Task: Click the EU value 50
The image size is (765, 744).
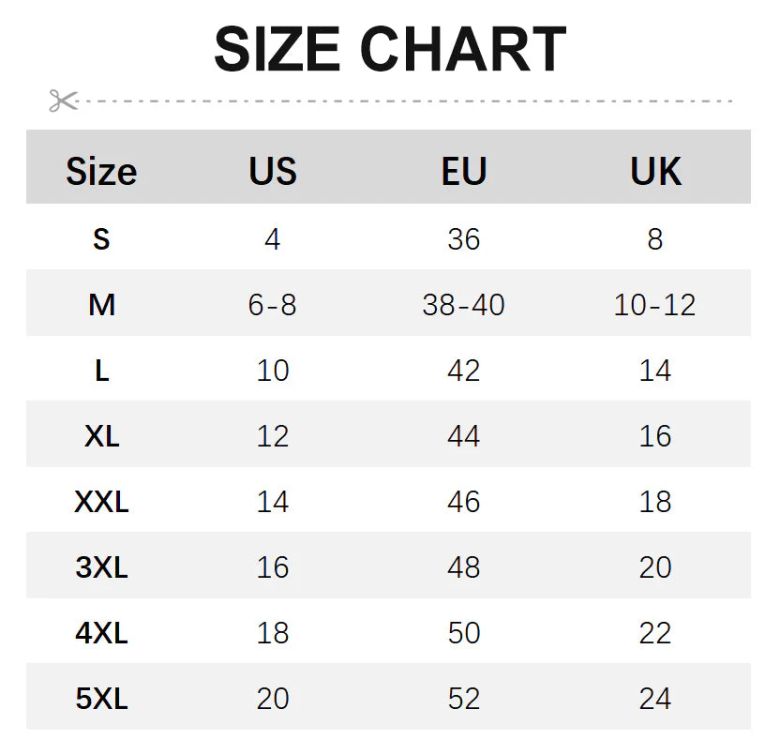Action: pos(464,633)
